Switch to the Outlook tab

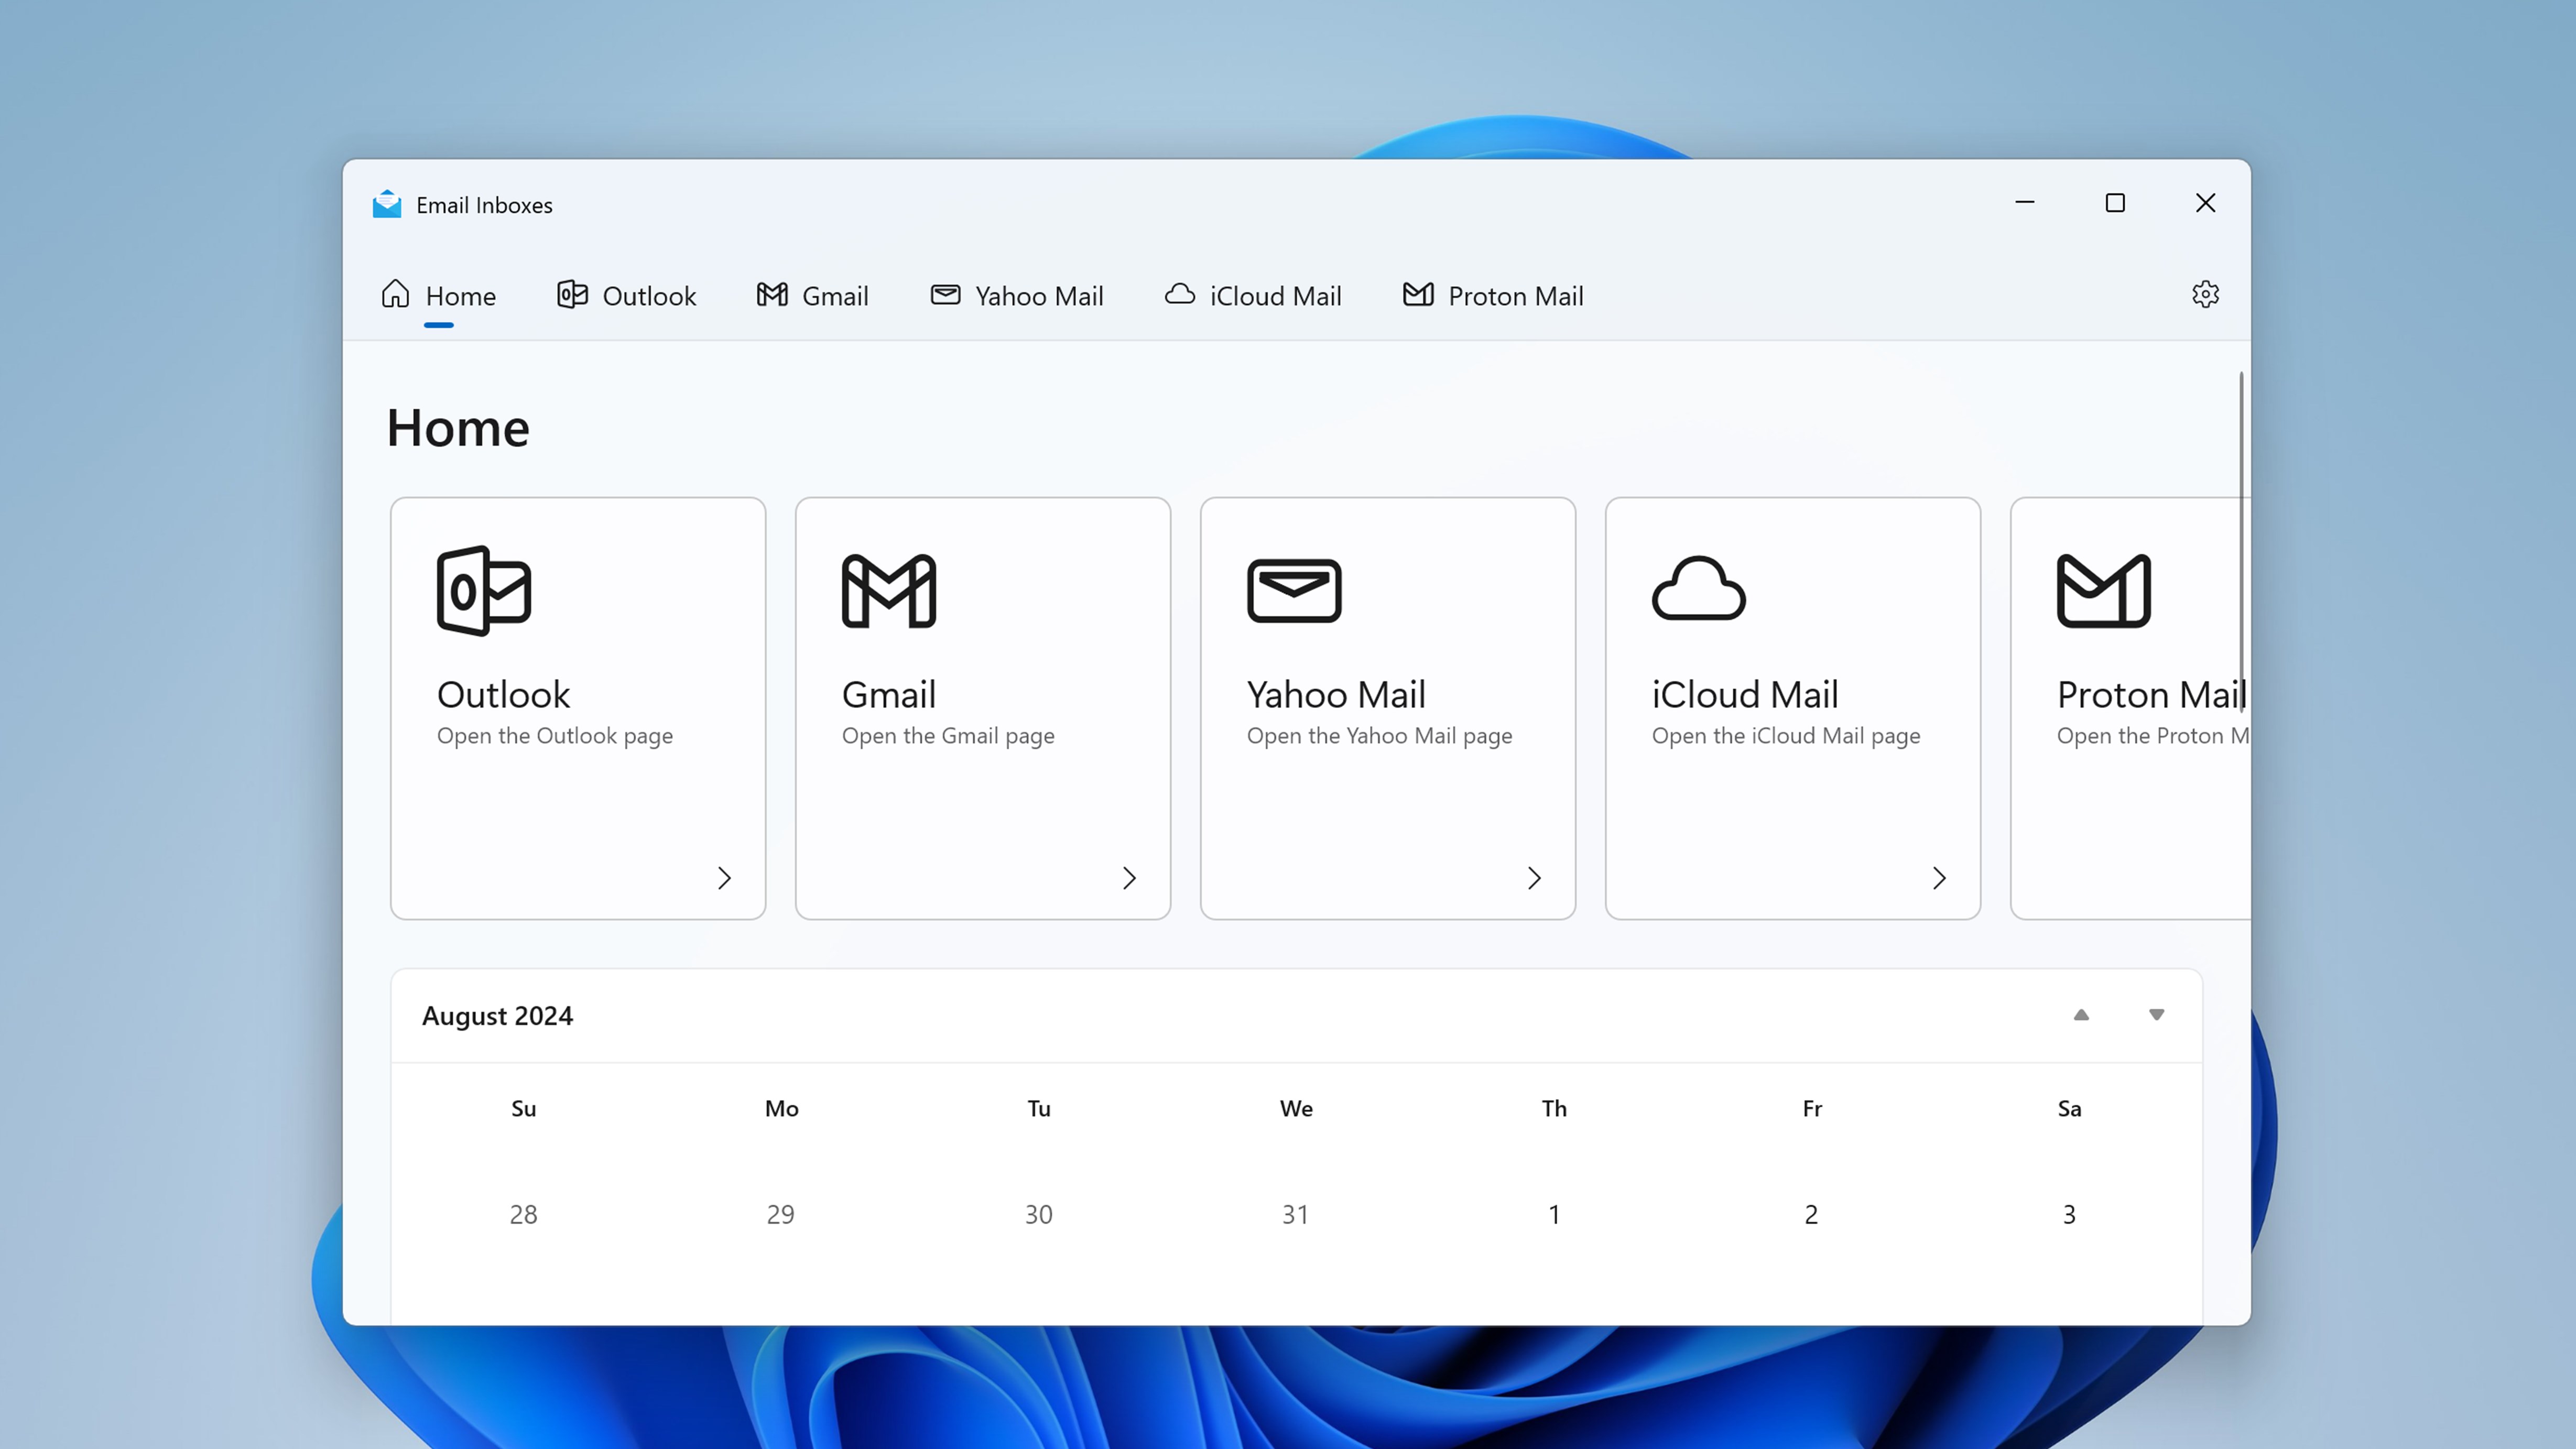[627, 296]
